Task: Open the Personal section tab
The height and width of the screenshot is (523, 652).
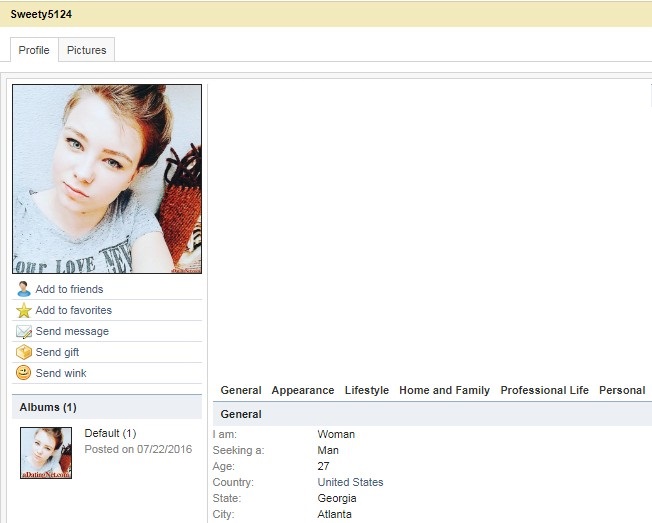Action: coord(622,390)
